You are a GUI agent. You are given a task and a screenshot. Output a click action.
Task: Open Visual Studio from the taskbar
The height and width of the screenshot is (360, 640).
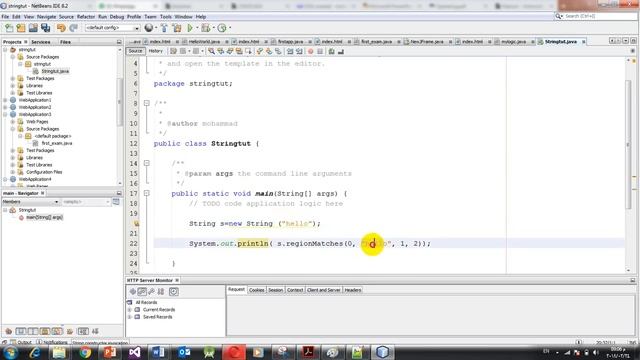135,352
